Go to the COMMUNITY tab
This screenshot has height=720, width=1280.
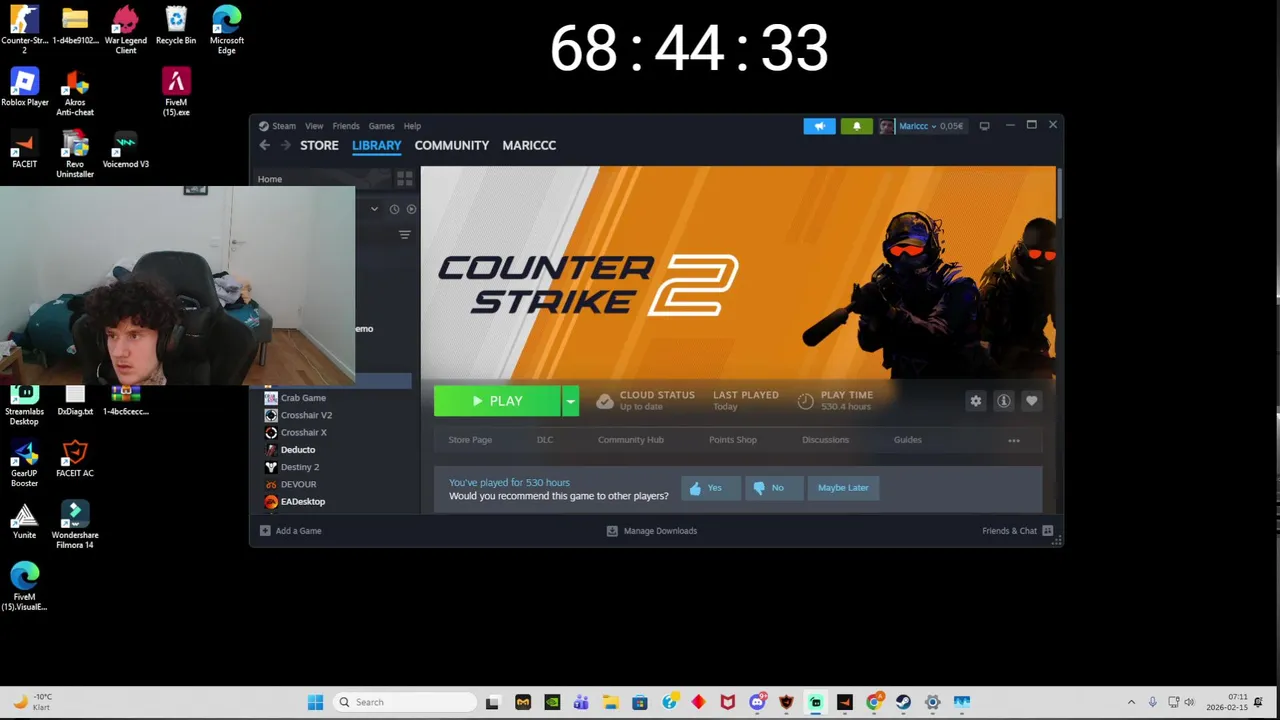[x=452, y=145]
